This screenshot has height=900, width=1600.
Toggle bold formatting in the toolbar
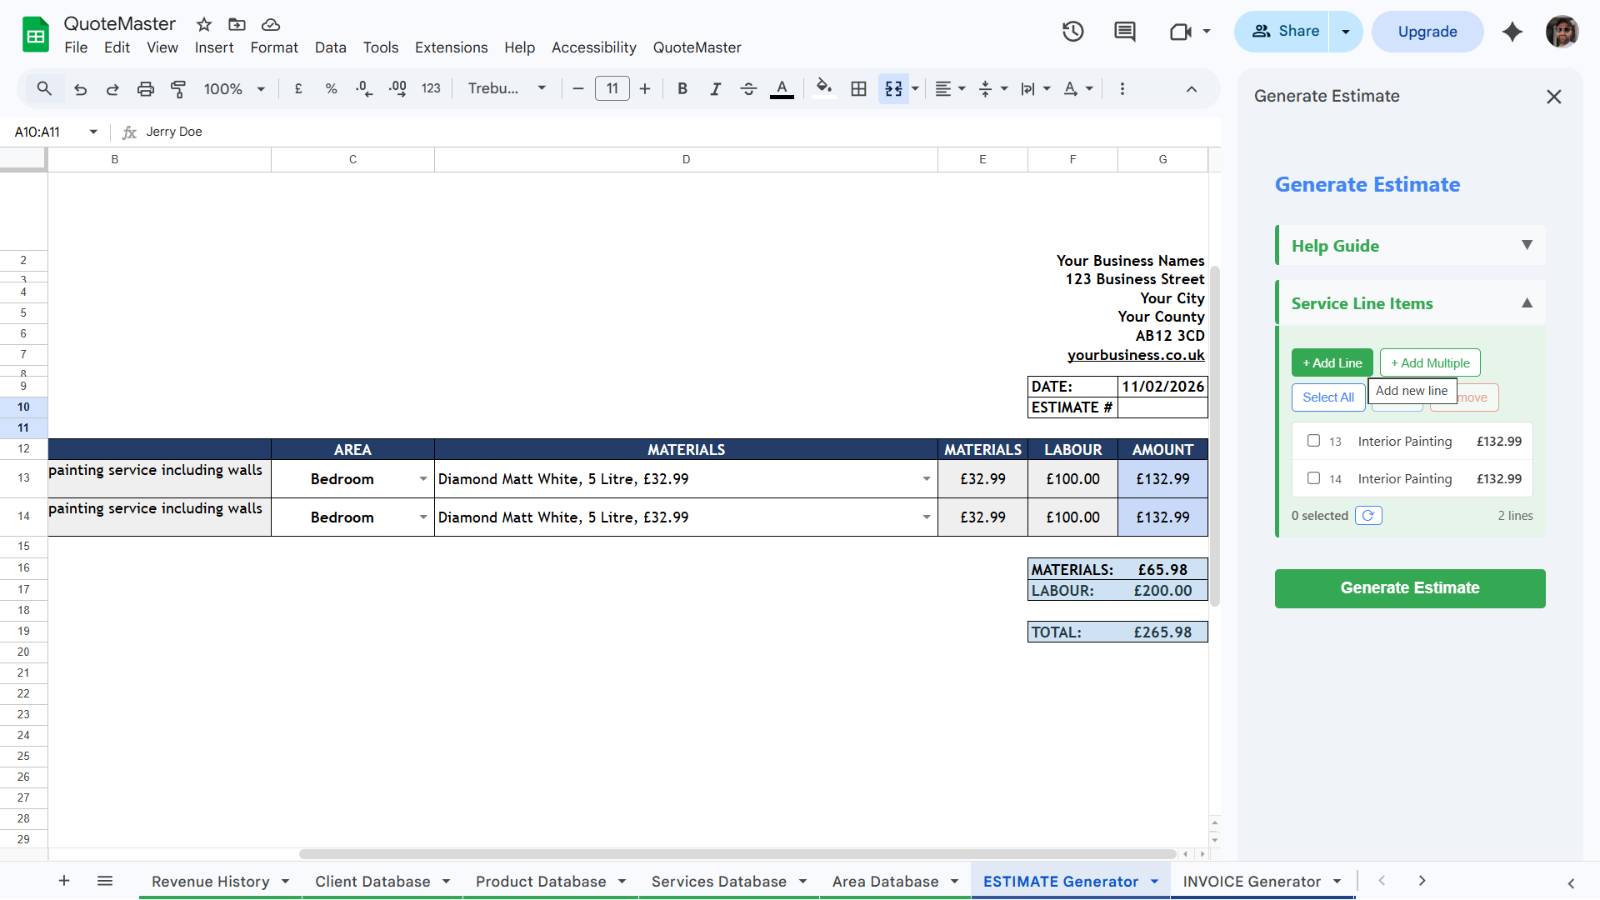tap(682, 88)
